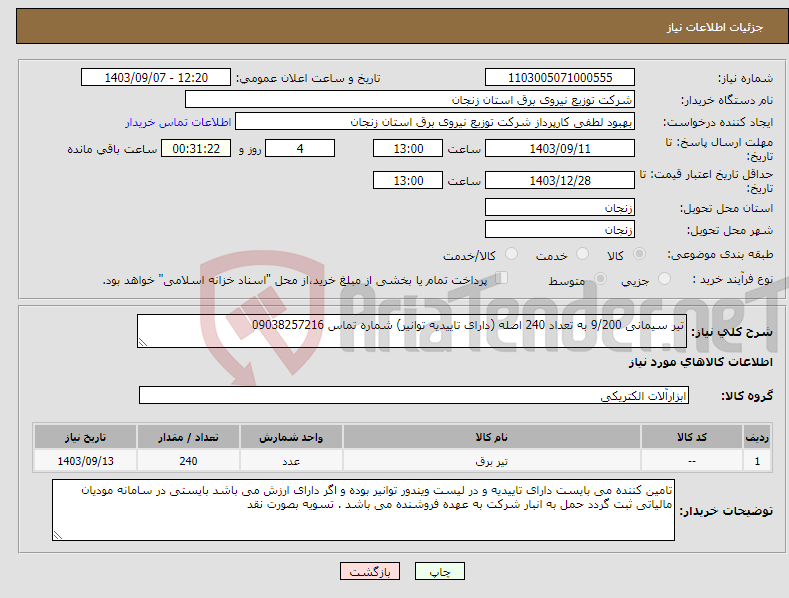789x598 pixels.
Task: Select the کالا radio button
Action: (x=639, y=254)
